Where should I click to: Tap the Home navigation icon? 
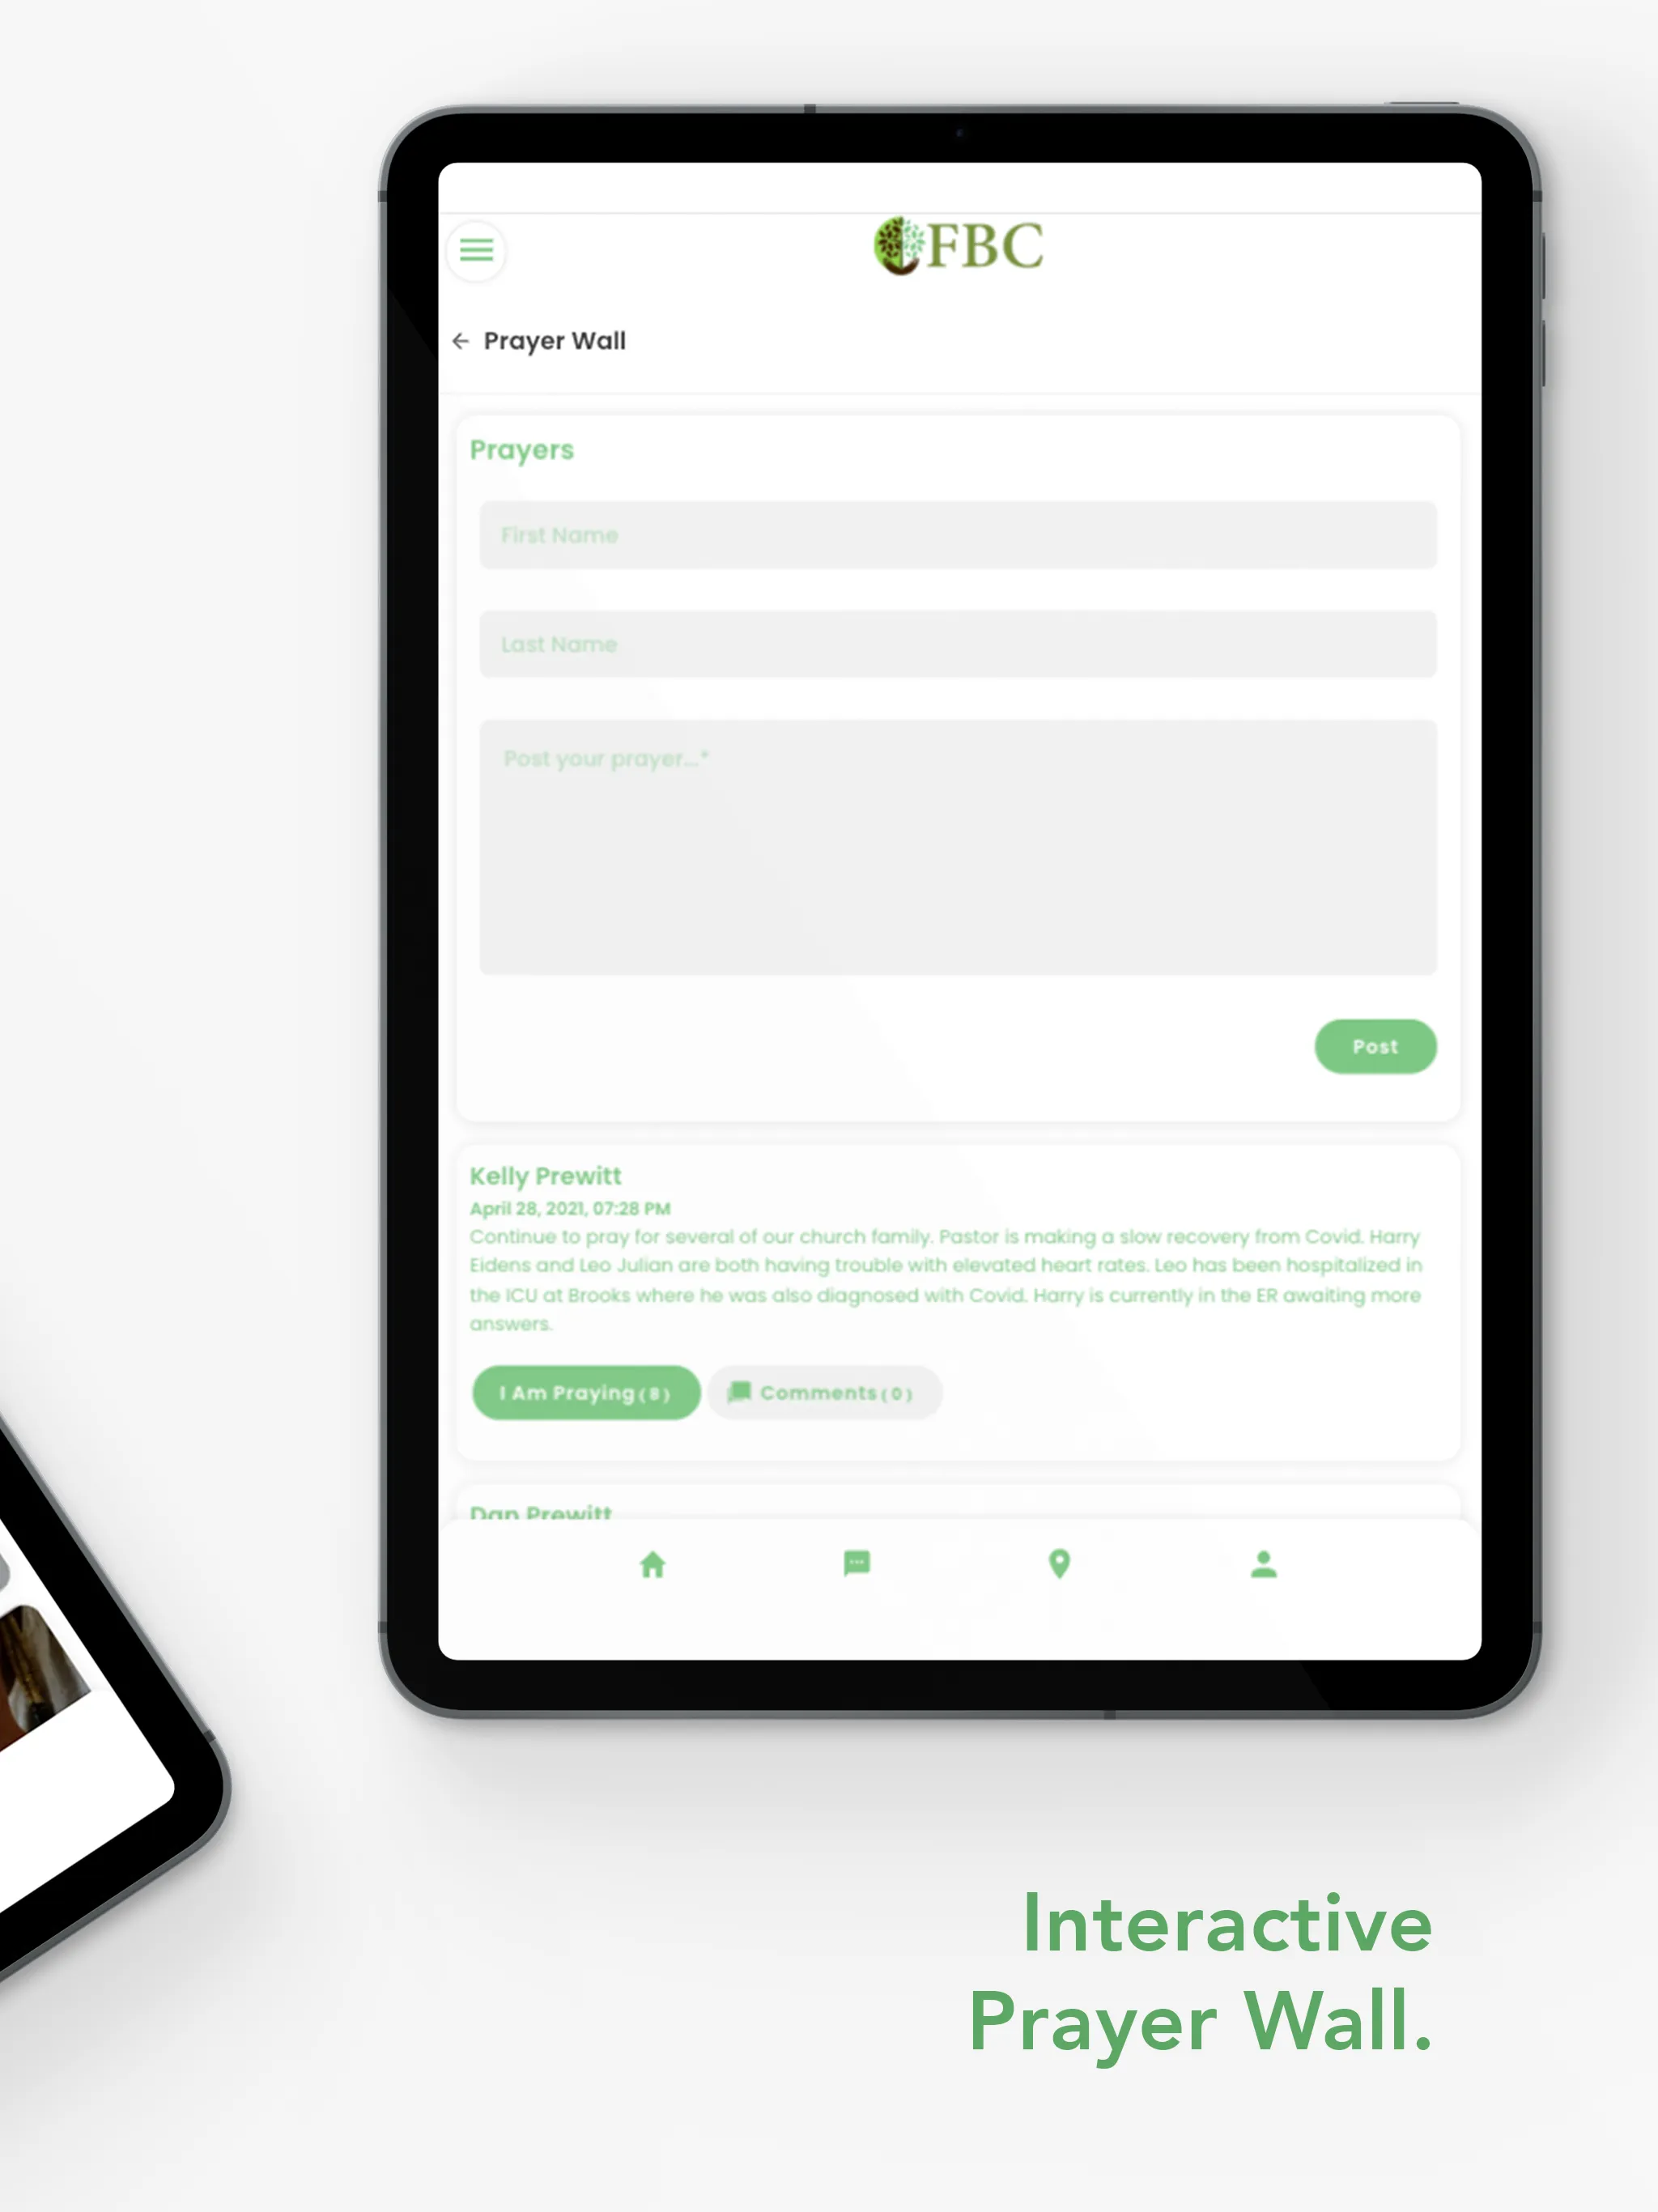coord(653,1564)
